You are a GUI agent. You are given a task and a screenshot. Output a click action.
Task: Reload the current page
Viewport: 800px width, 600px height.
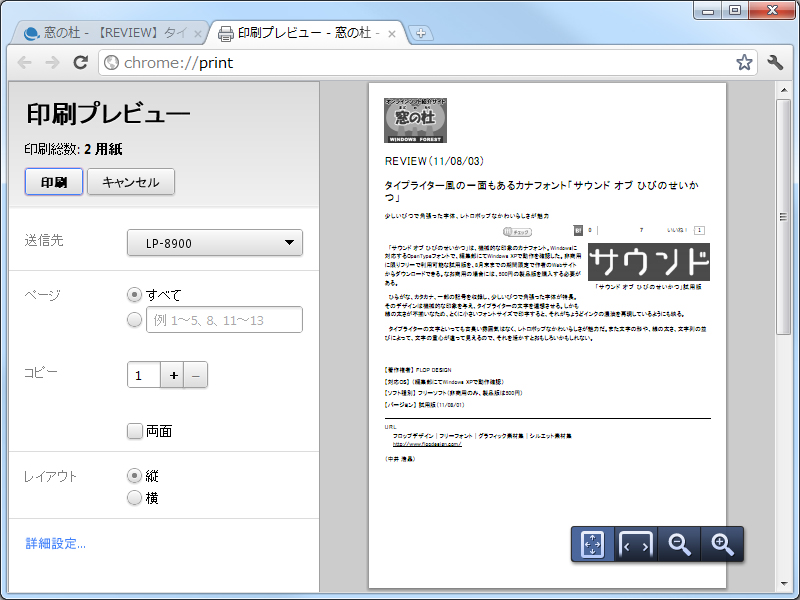point(81,62)
